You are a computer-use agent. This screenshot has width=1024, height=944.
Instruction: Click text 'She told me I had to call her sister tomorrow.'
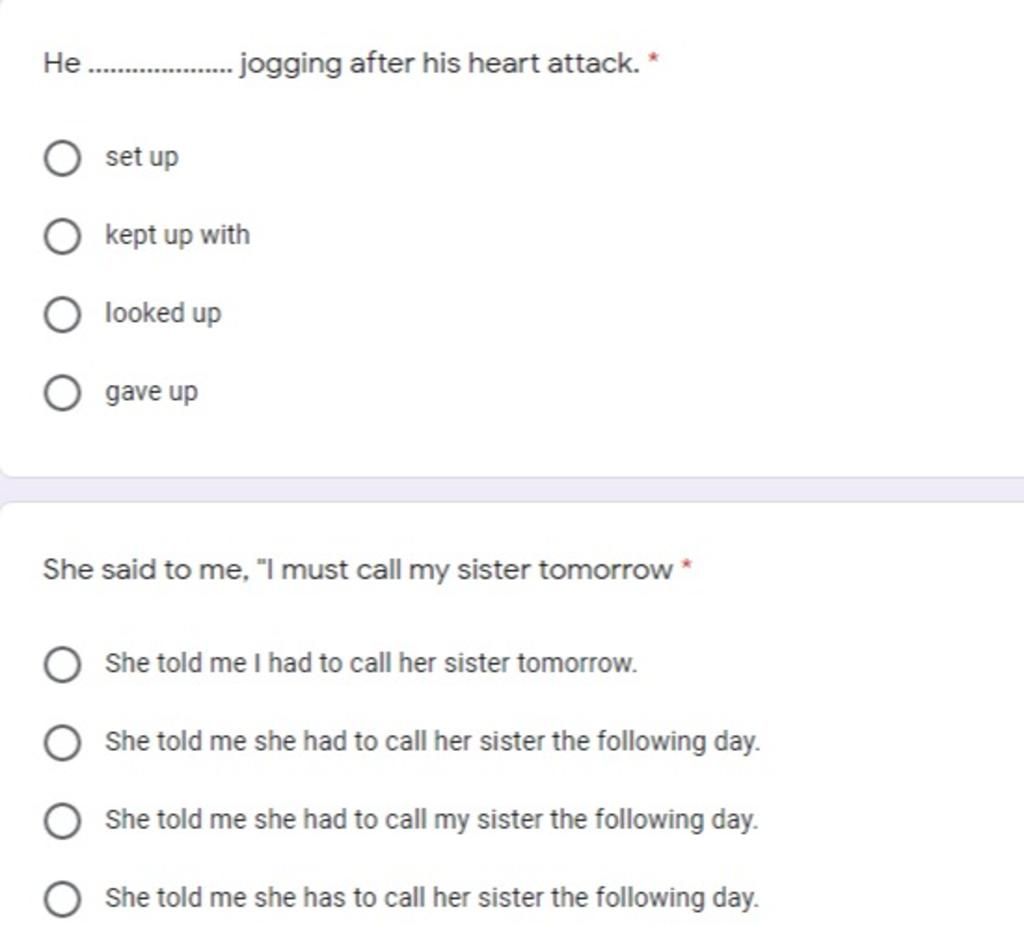pyautogui.click(x=371, y=663)
